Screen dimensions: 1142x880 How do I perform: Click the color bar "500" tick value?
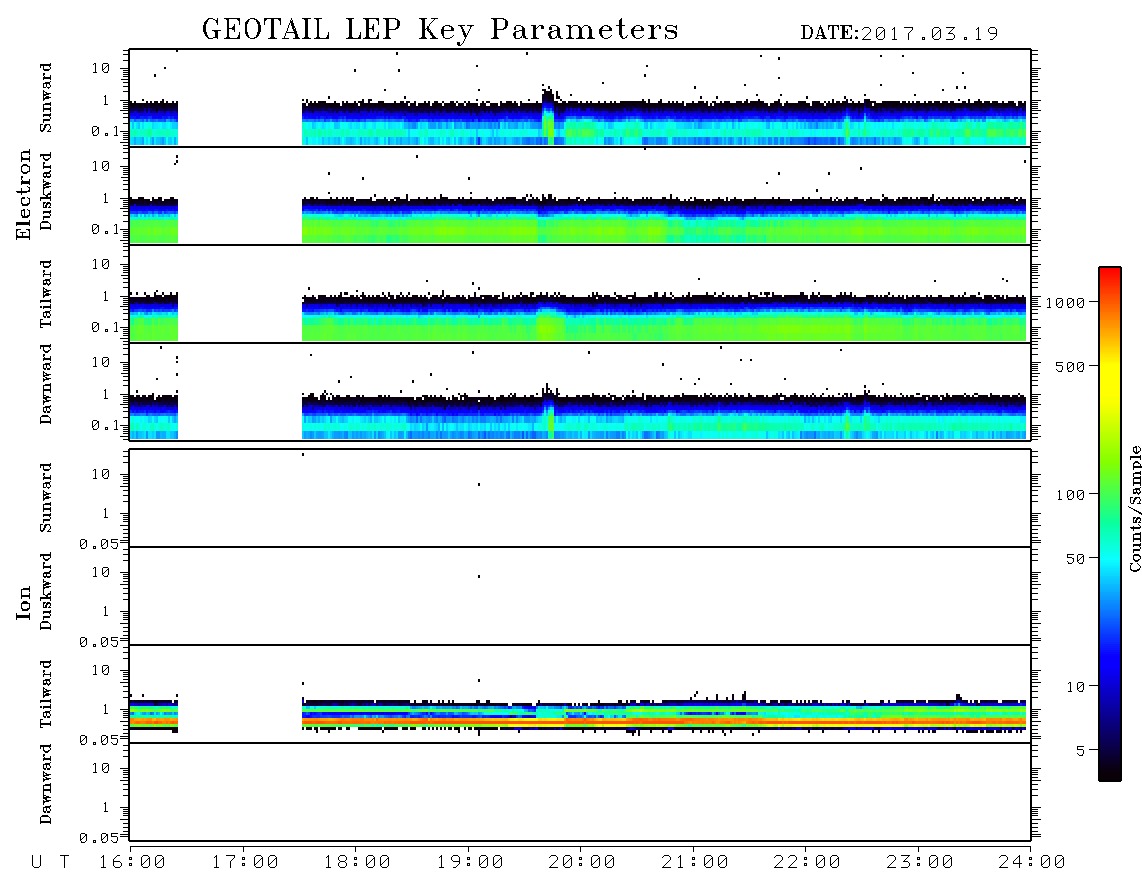click(1070, 366)
